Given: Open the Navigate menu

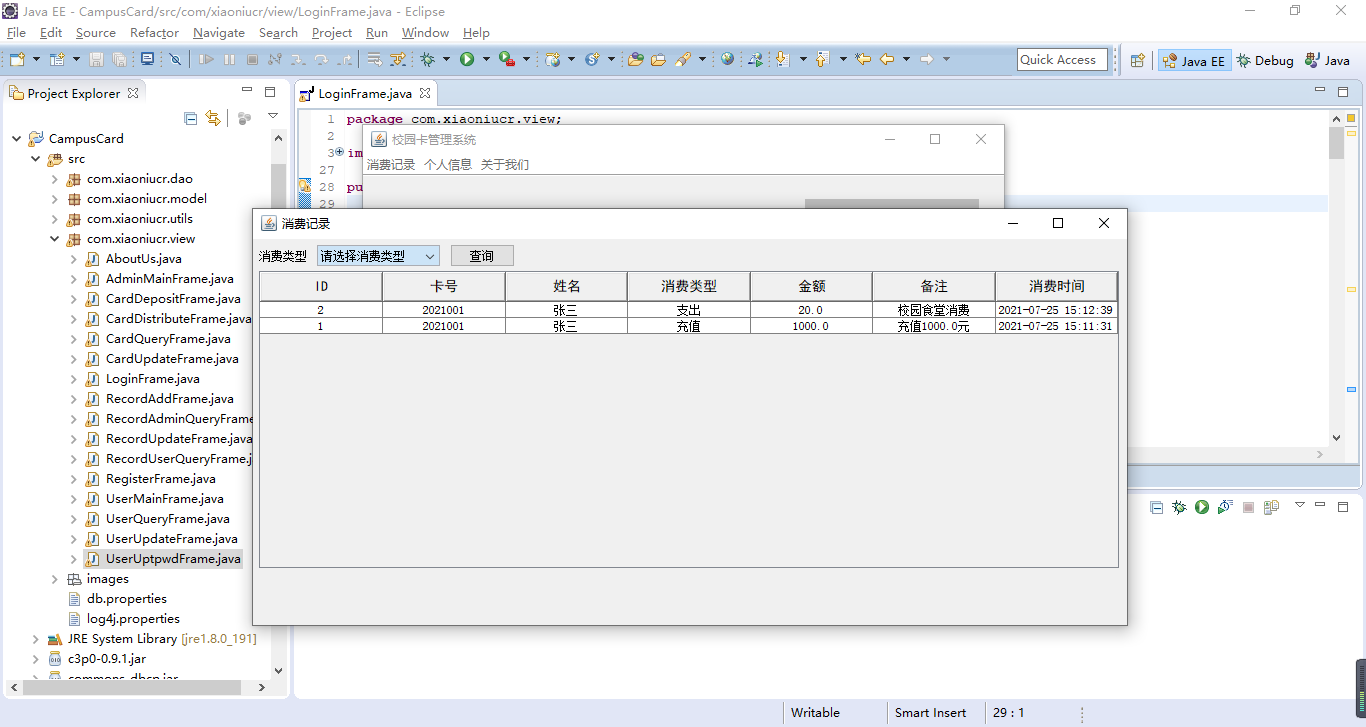Looking at the screenshot, I should tap(218, 32).
